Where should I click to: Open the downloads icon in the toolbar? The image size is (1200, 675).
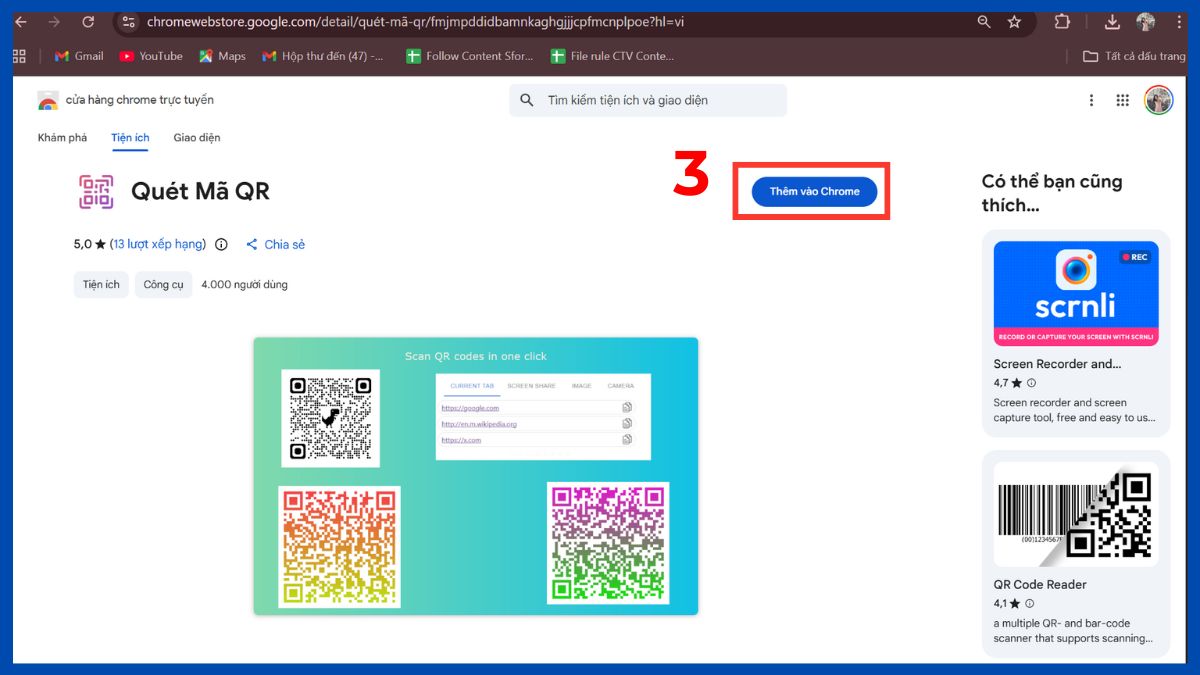pyautogui.click(x=1113, y=21)
